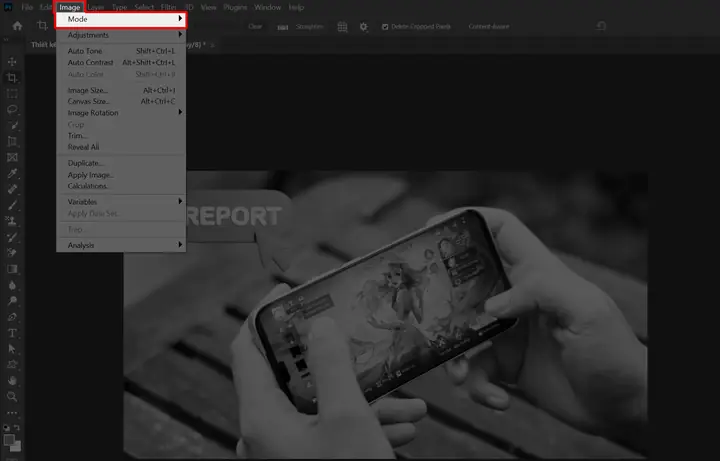Select the Crop tool in left toolbar
The height and width of the screenshot is (461, 720).
12,78
